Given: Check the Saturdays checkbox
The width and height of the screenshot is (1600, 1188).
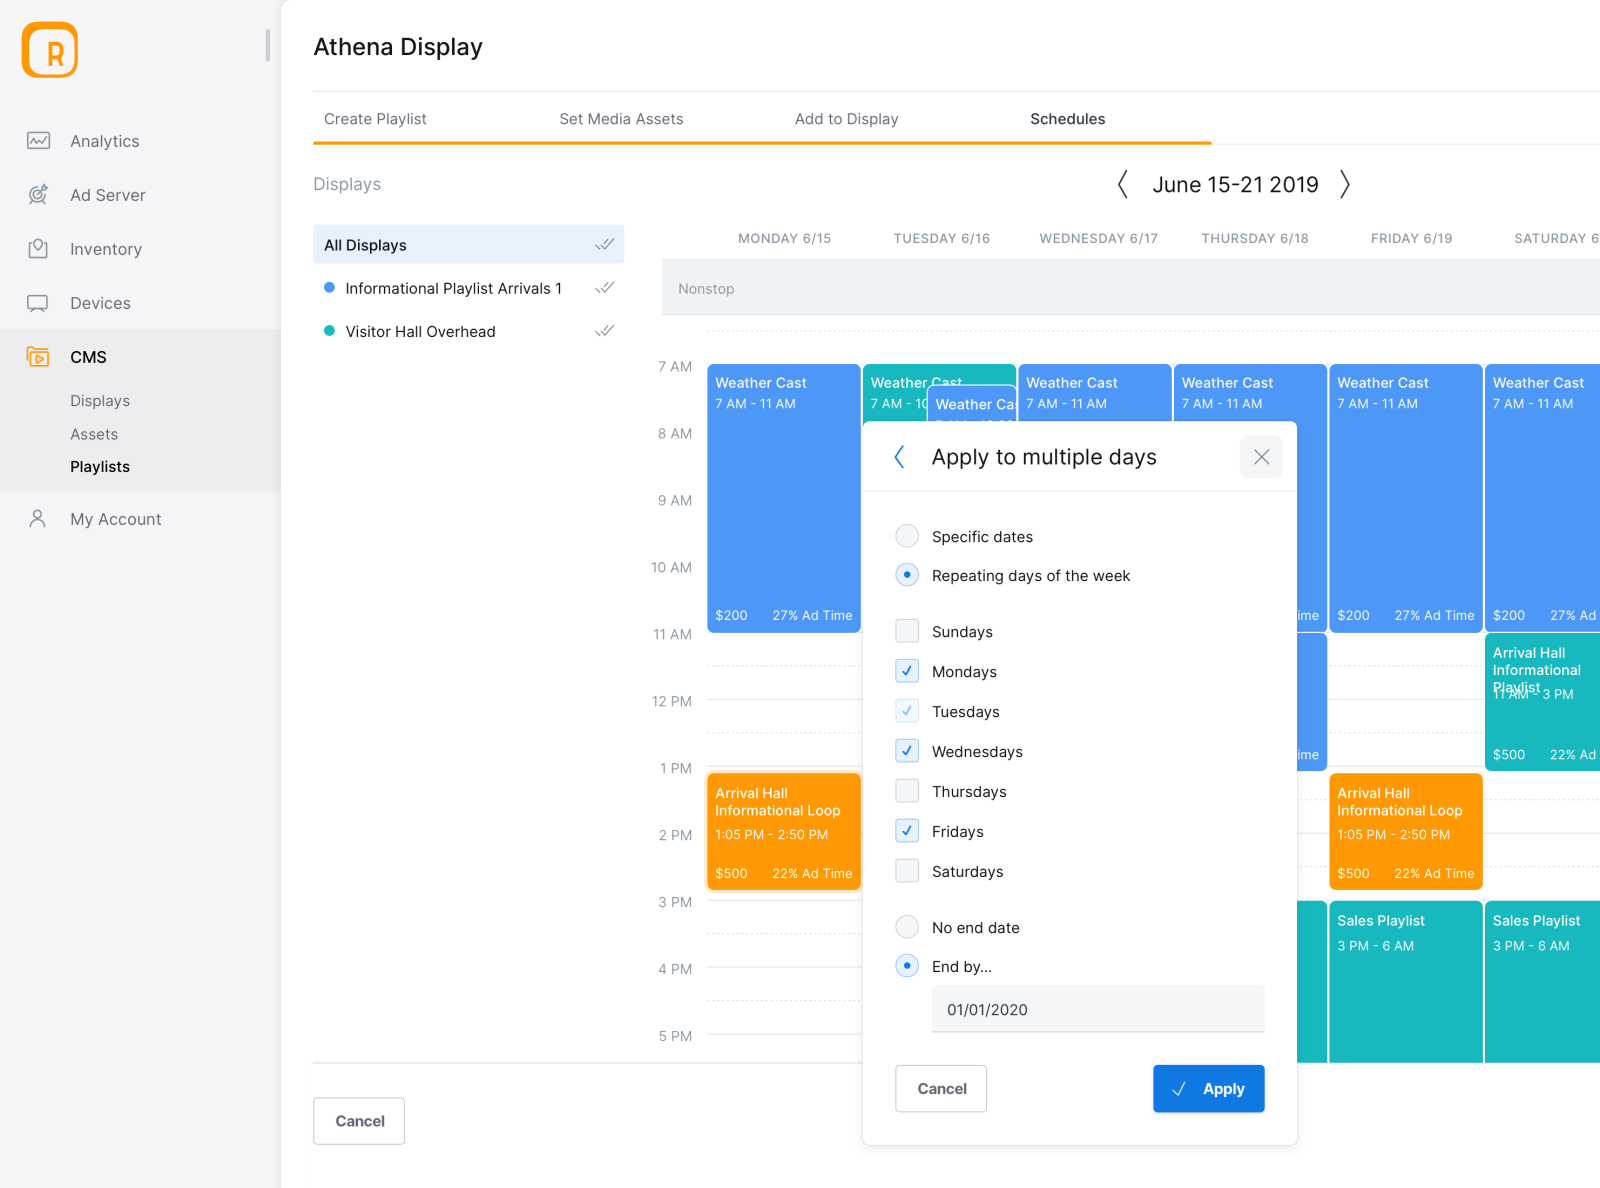Looking at the screenshot, I should click(x=907, y=871).
